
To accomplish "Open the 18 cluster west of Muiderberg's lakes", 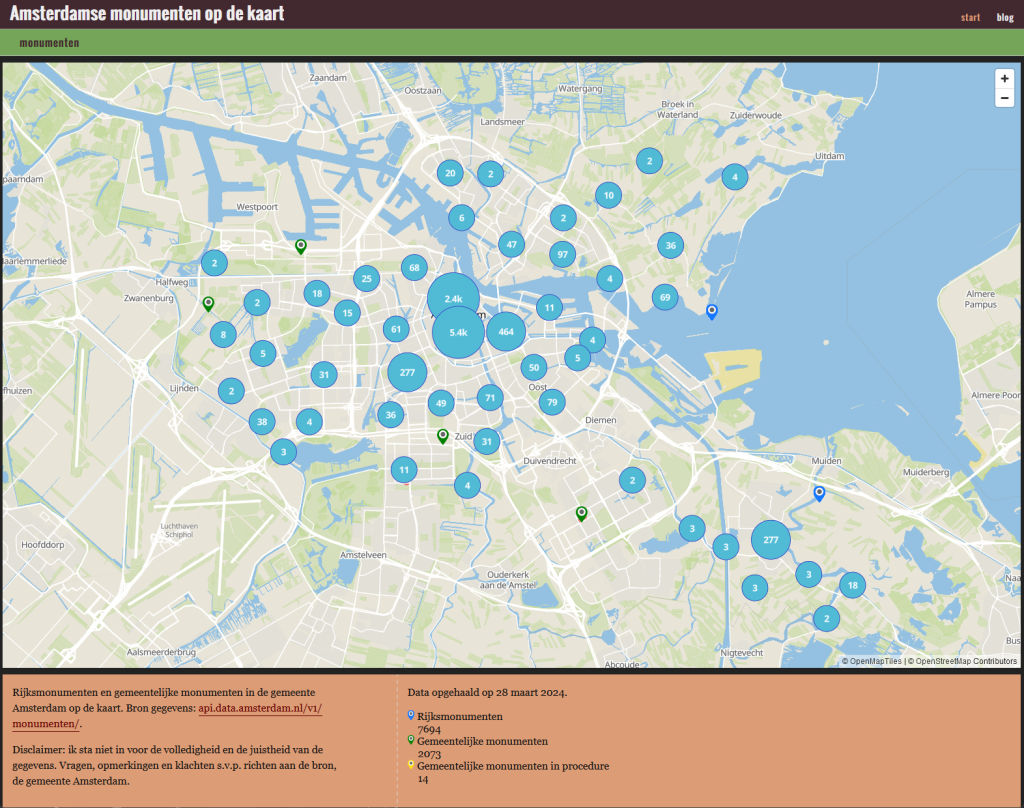I will point(853,585).
